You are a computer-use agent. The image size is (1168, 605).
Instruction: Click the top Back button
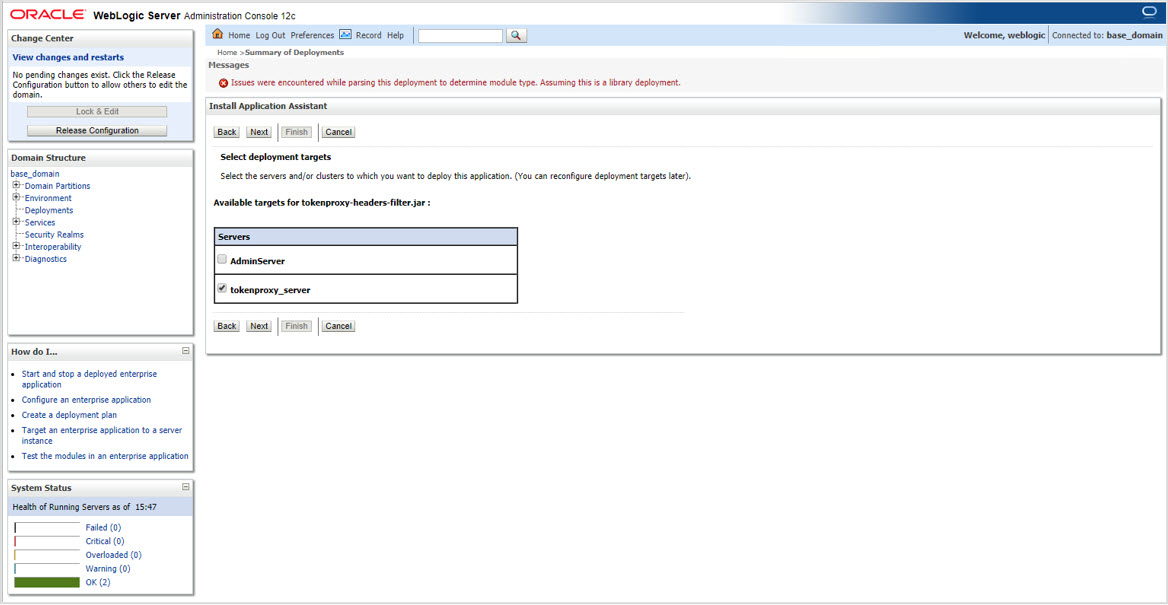click(x=226, y=132)
